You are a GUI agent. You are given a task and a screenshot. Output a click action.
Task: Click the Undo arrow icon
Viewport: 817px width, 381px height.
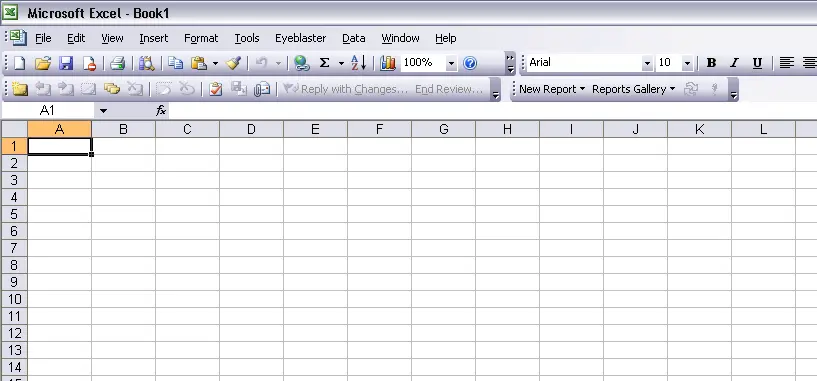262,63
